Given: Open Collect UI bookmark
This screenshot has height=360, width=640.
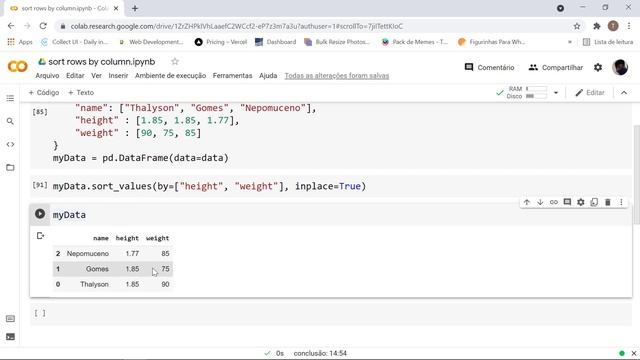Looking at the screenshot, I should [x=75, y=42].
